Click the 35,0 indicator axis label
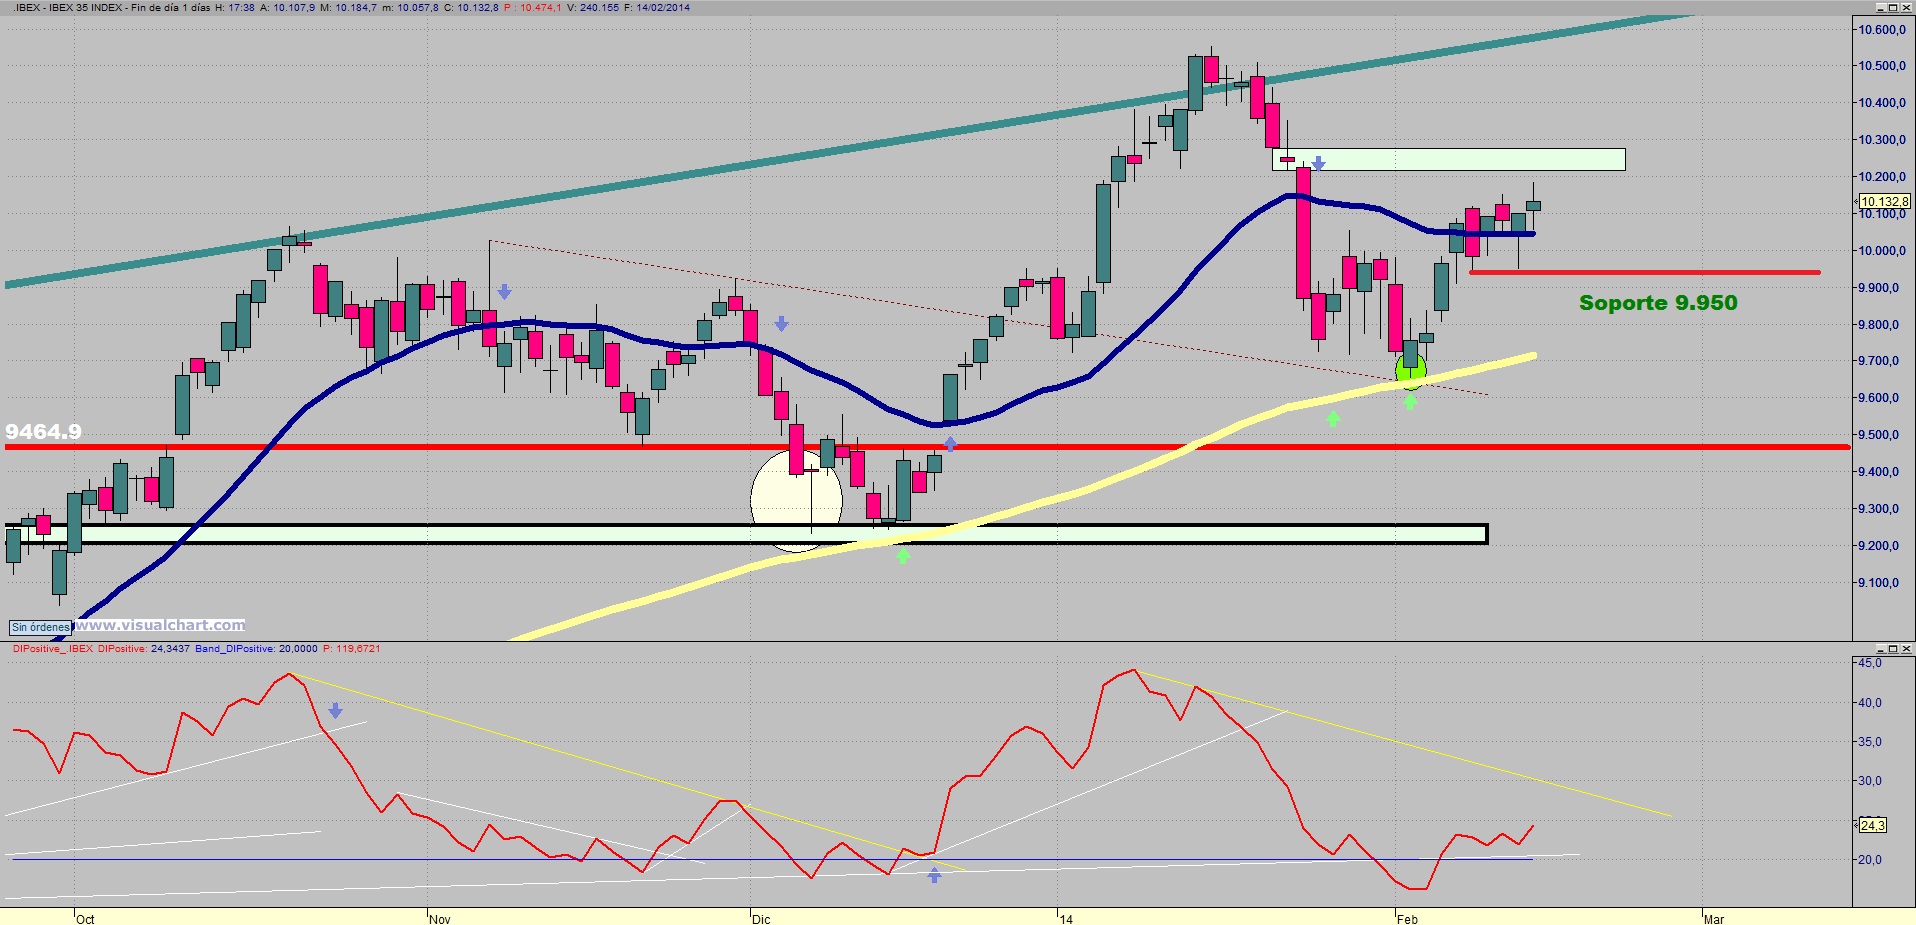The height and width of the screenshot is (925, 1916). (1870, 742)
